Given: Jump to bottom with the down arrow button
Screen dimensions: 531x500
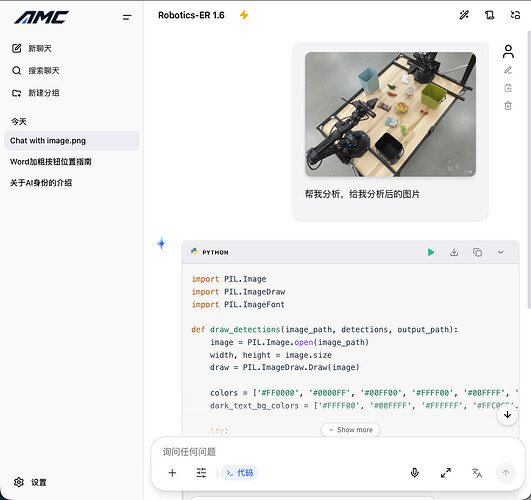Looking at the screenshot, I should 507,415.
